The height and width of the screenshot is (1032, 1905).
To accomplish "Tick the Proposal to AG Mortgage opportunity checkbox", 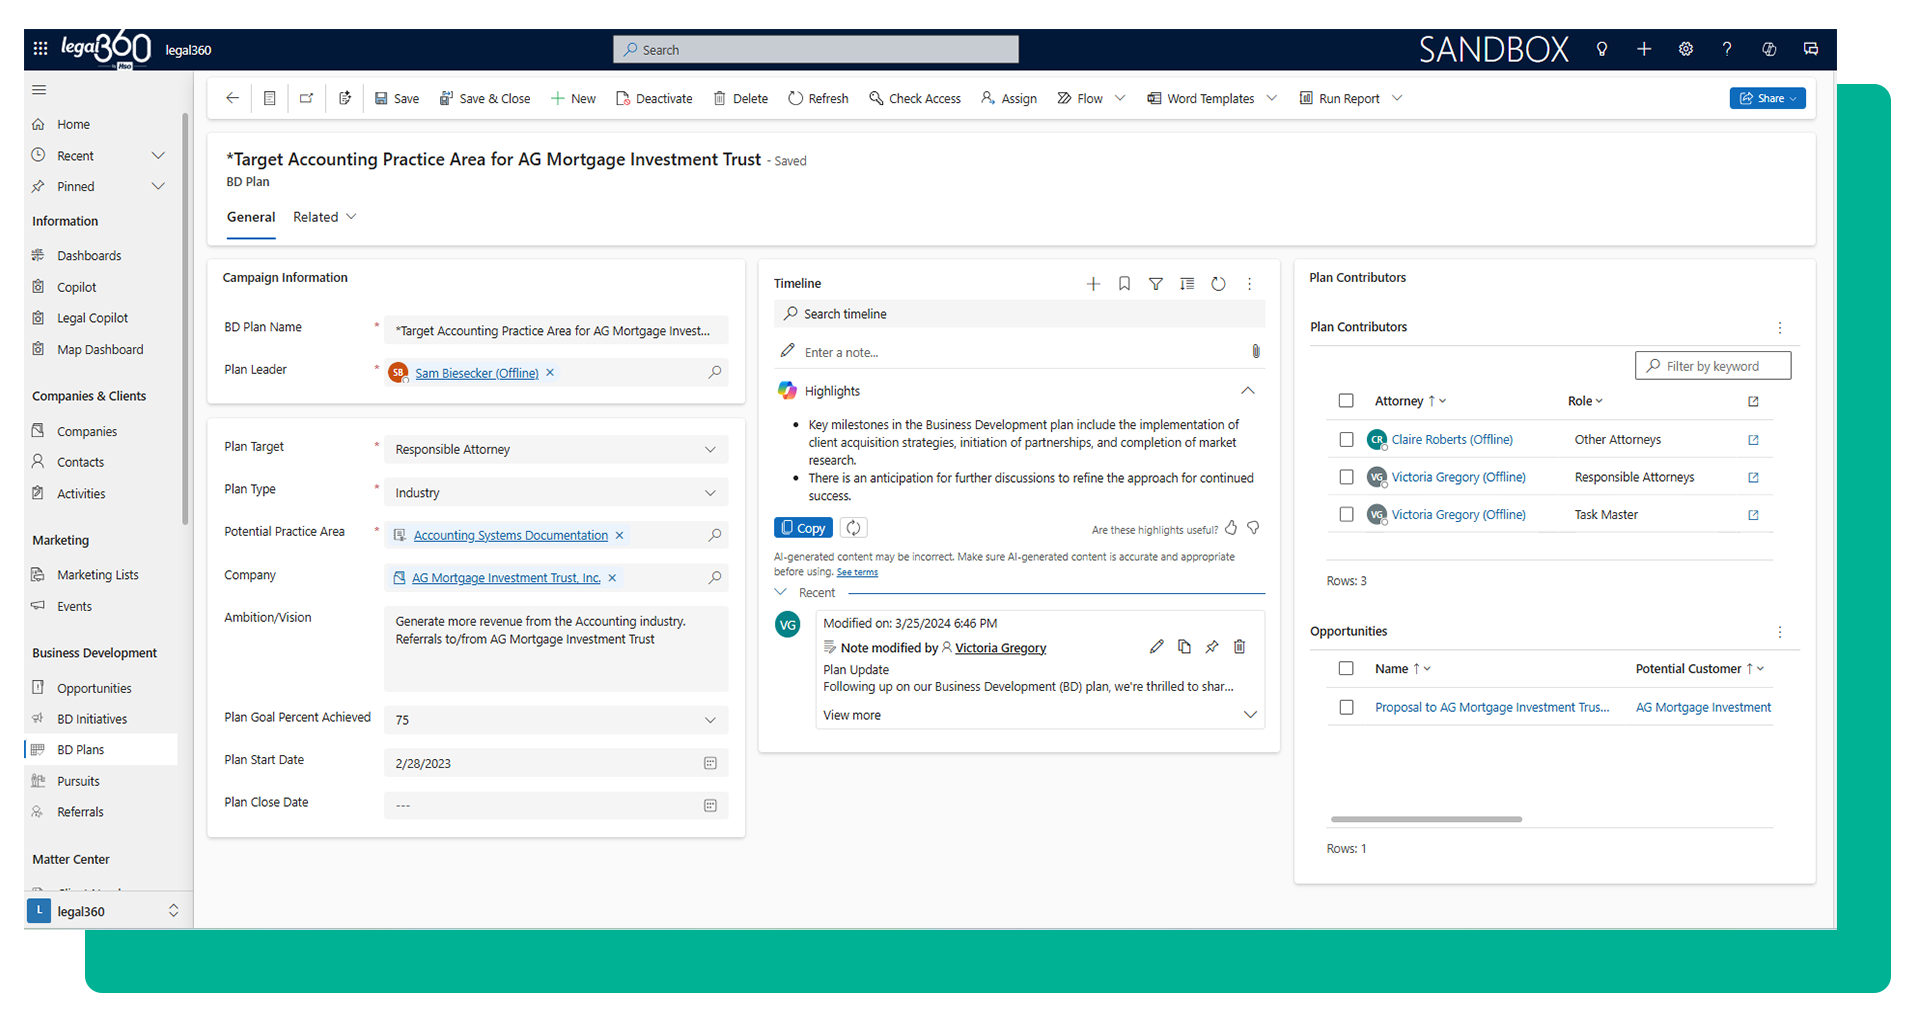I will pos(1346,708).
